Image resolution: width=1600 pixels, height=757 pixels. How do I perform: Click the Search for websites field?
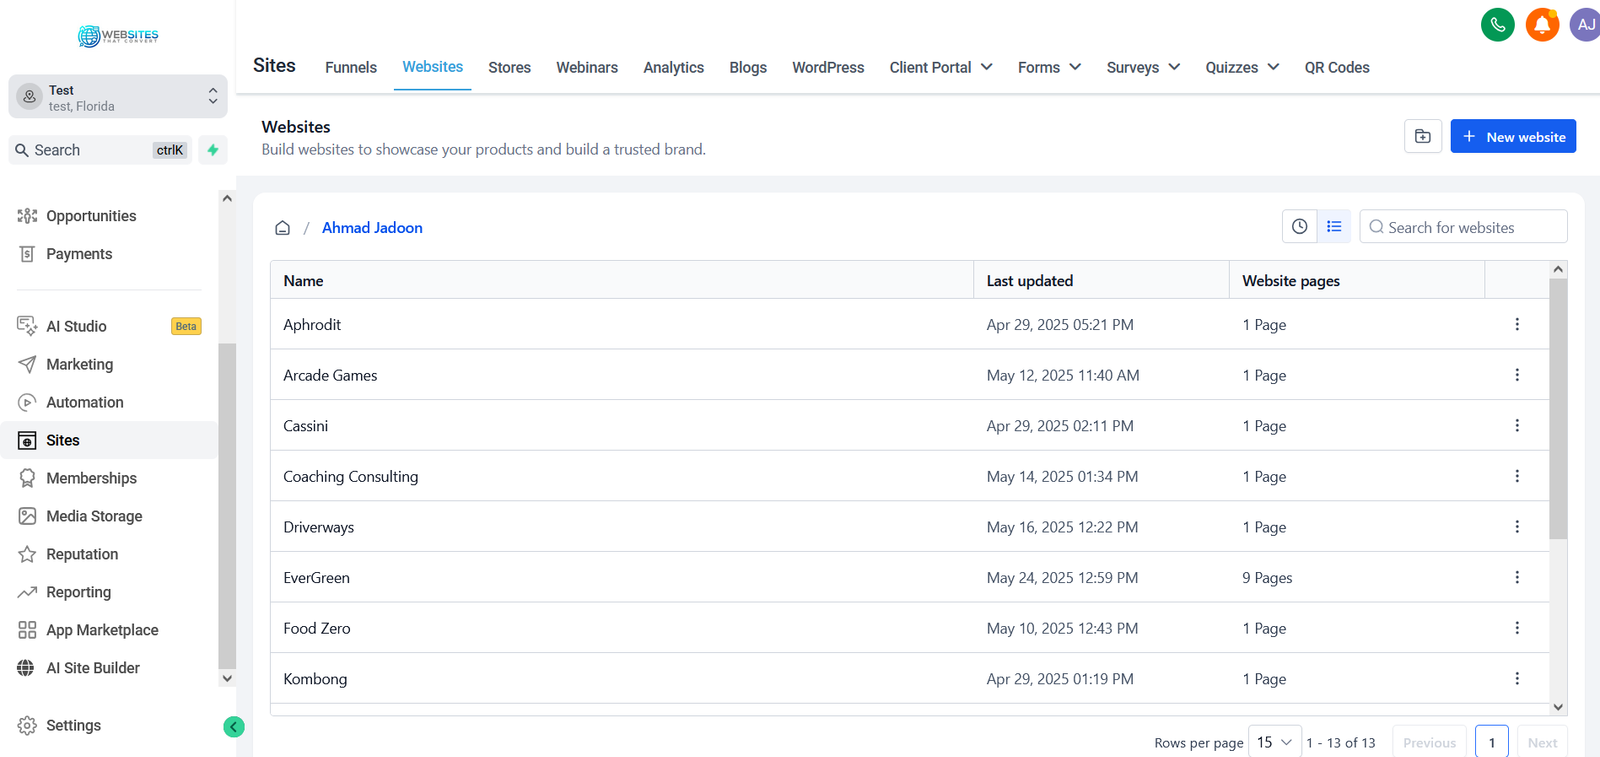pos(1463,227)
